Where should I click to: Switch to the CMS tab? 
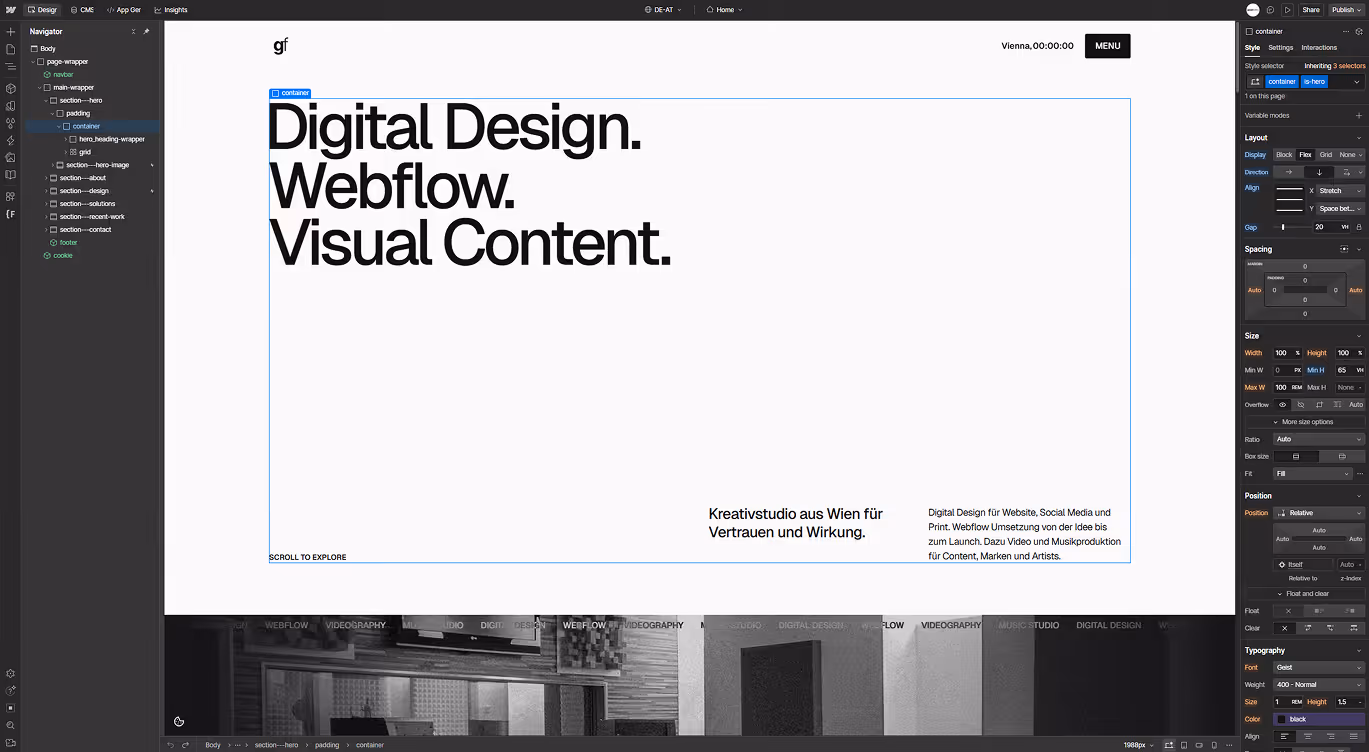pos(84,9)
